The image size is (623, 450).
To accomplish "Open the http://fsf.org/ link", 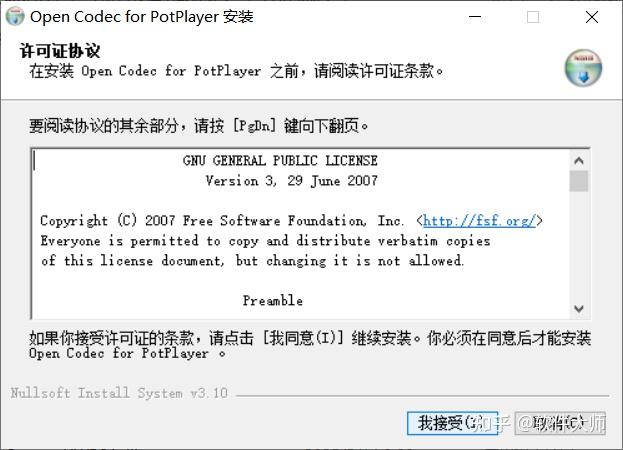I will 480,220.
